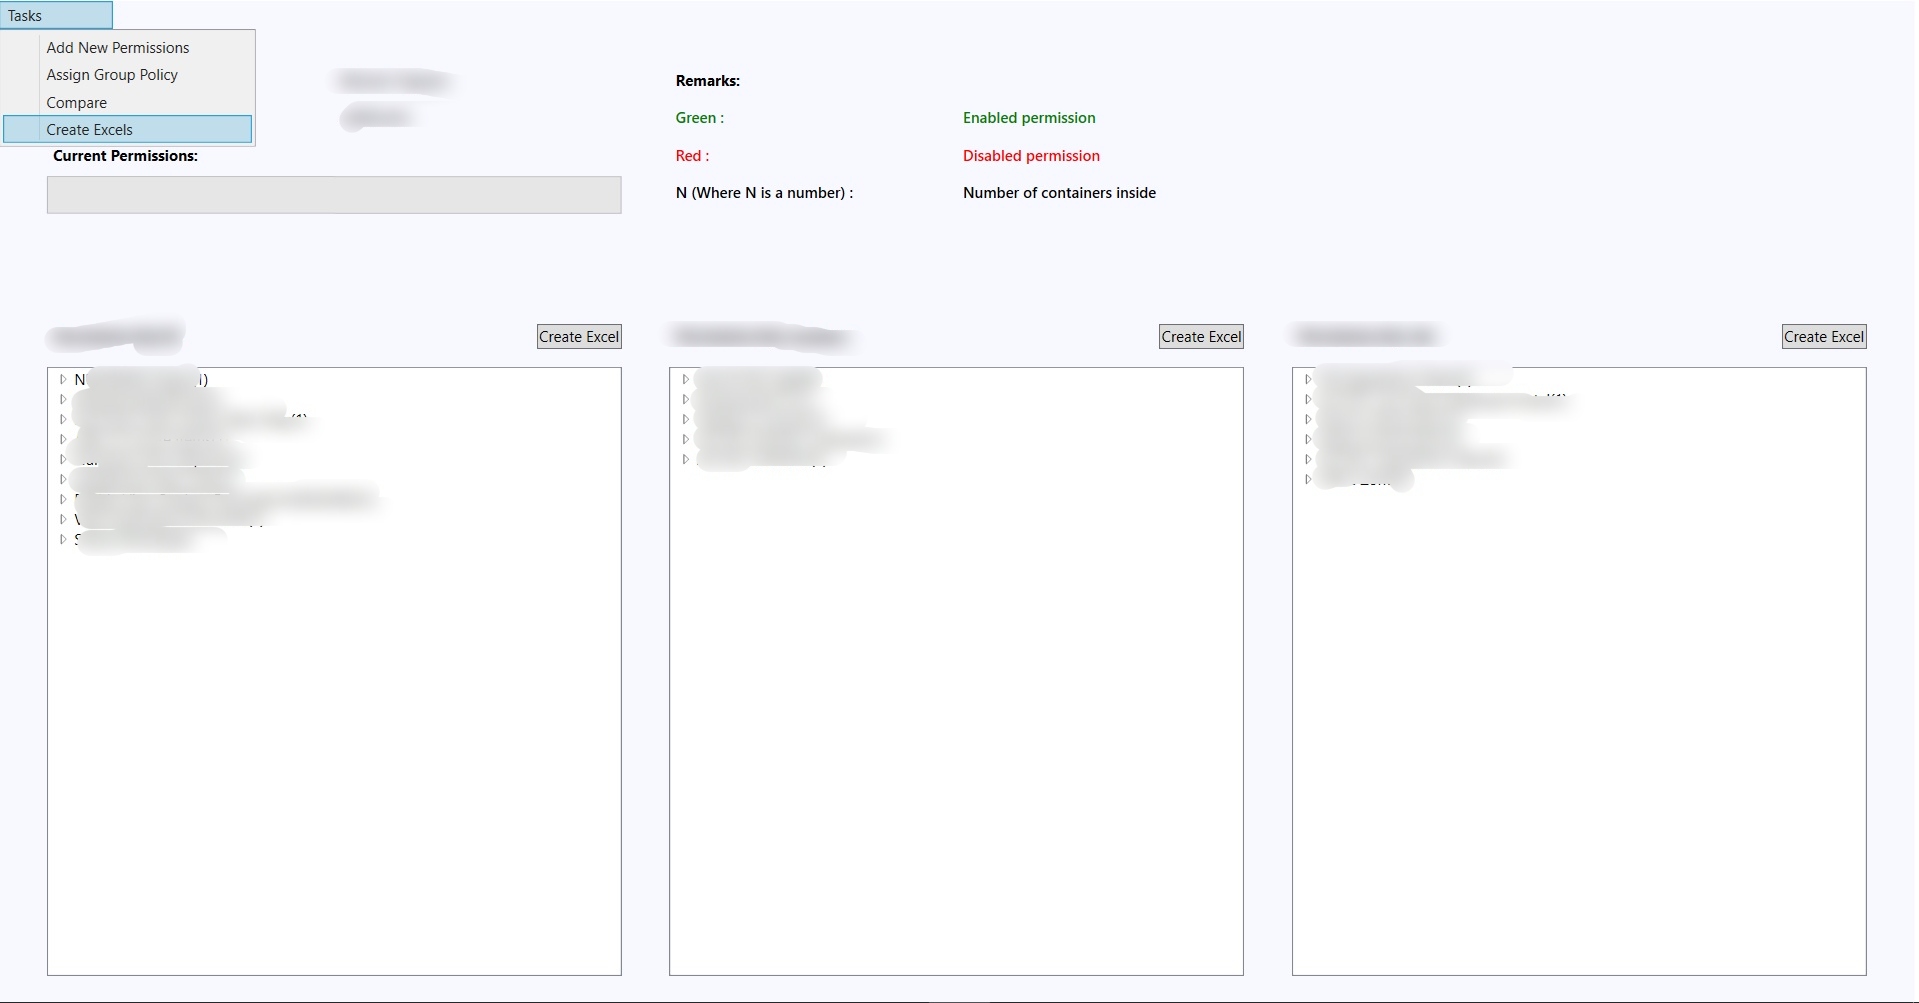The width and height of the screenshot is (1919, 1003).
Task: Click Compare in the Tasks menu
Action: point(76,103)
